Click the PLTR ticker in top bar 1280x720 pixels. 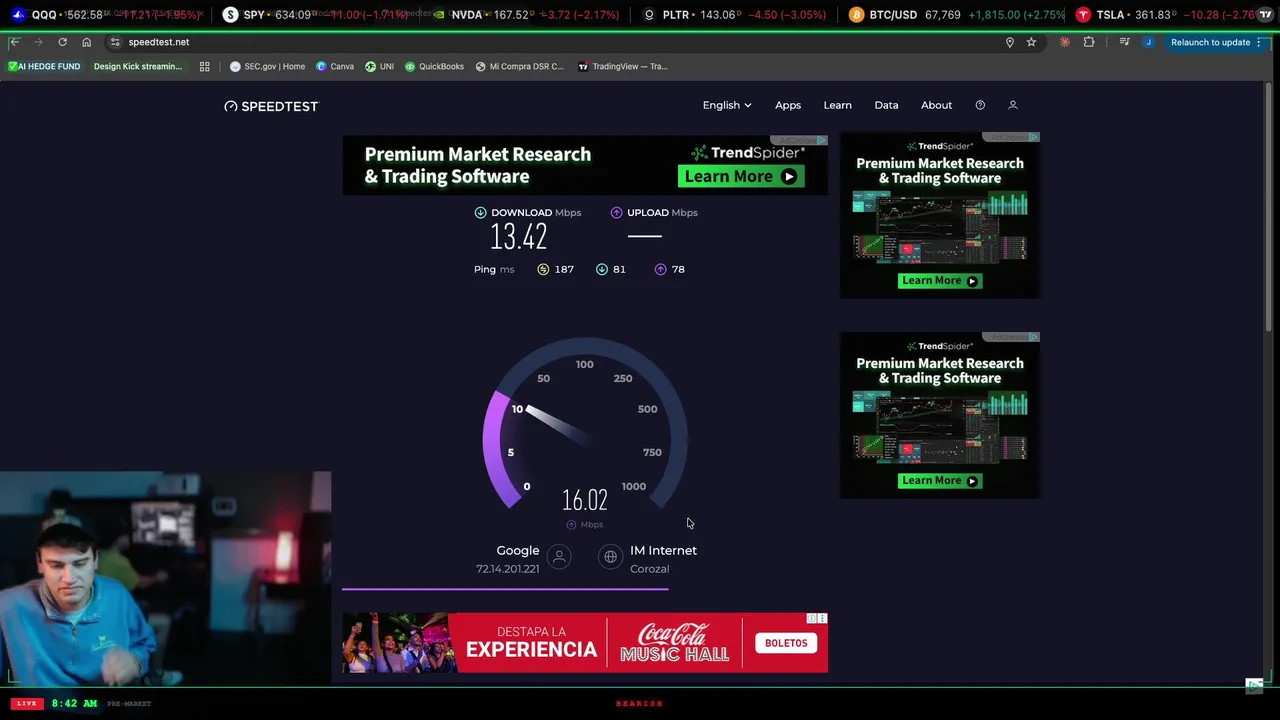[x=734, y=15]
